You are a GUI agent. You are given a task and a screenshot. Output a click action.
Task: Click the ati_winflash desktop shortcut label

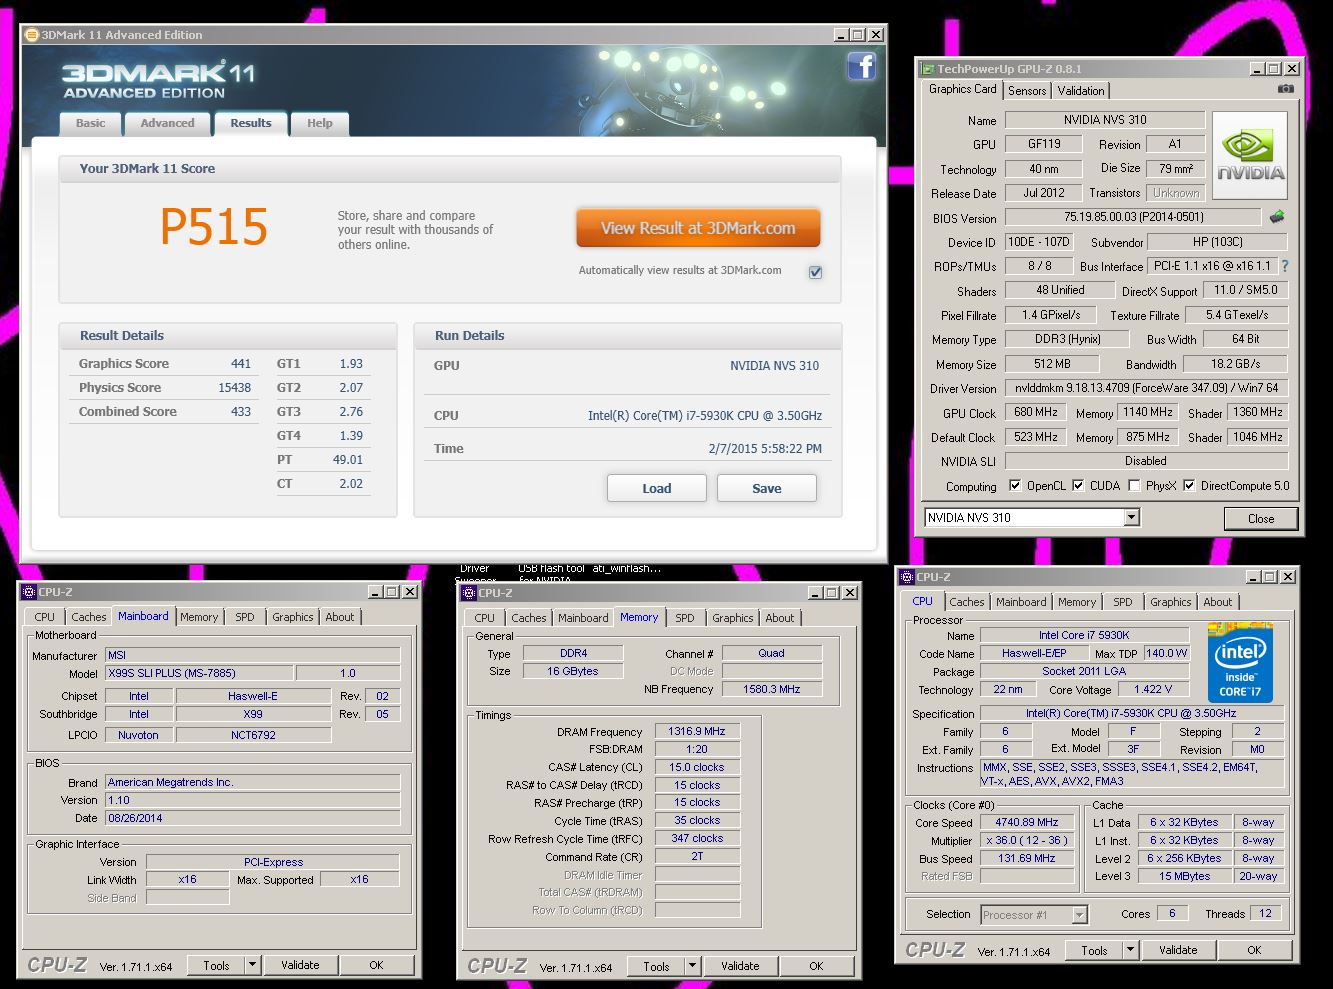click(x=626, y=568)
